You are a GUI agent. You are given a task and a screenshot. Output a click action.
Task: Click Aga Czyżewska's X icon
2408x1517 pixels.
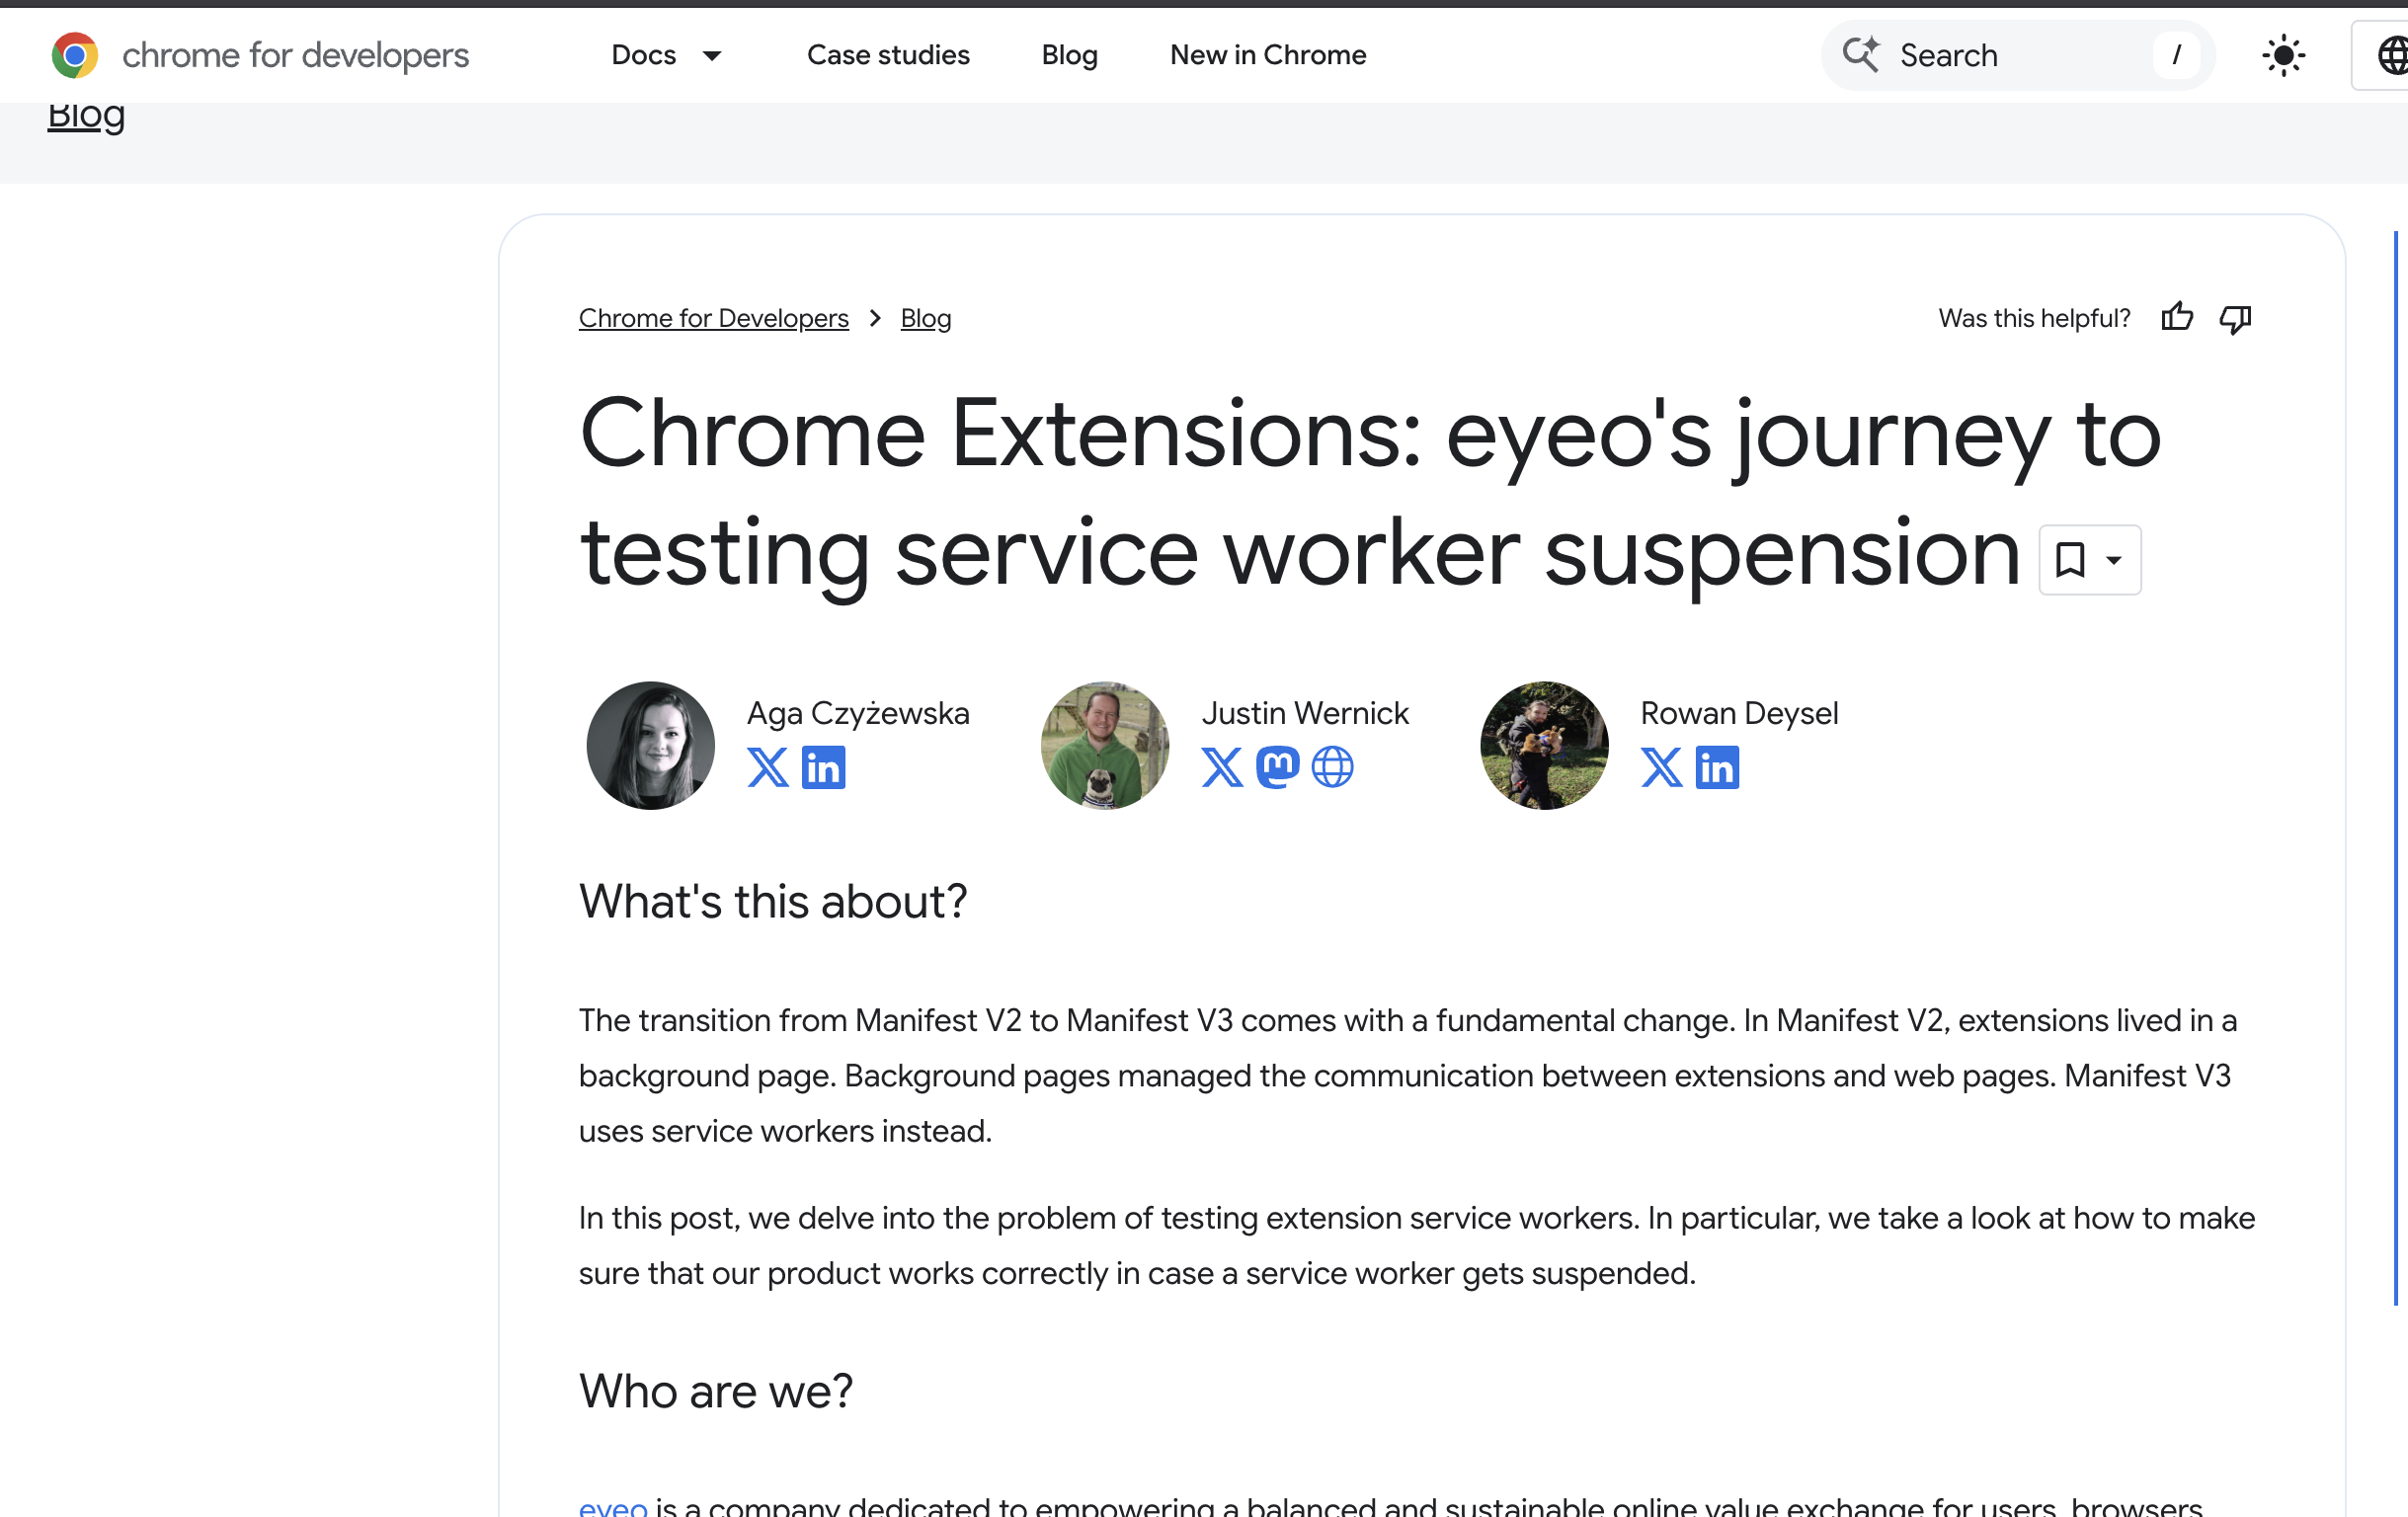tap(767, 766)
